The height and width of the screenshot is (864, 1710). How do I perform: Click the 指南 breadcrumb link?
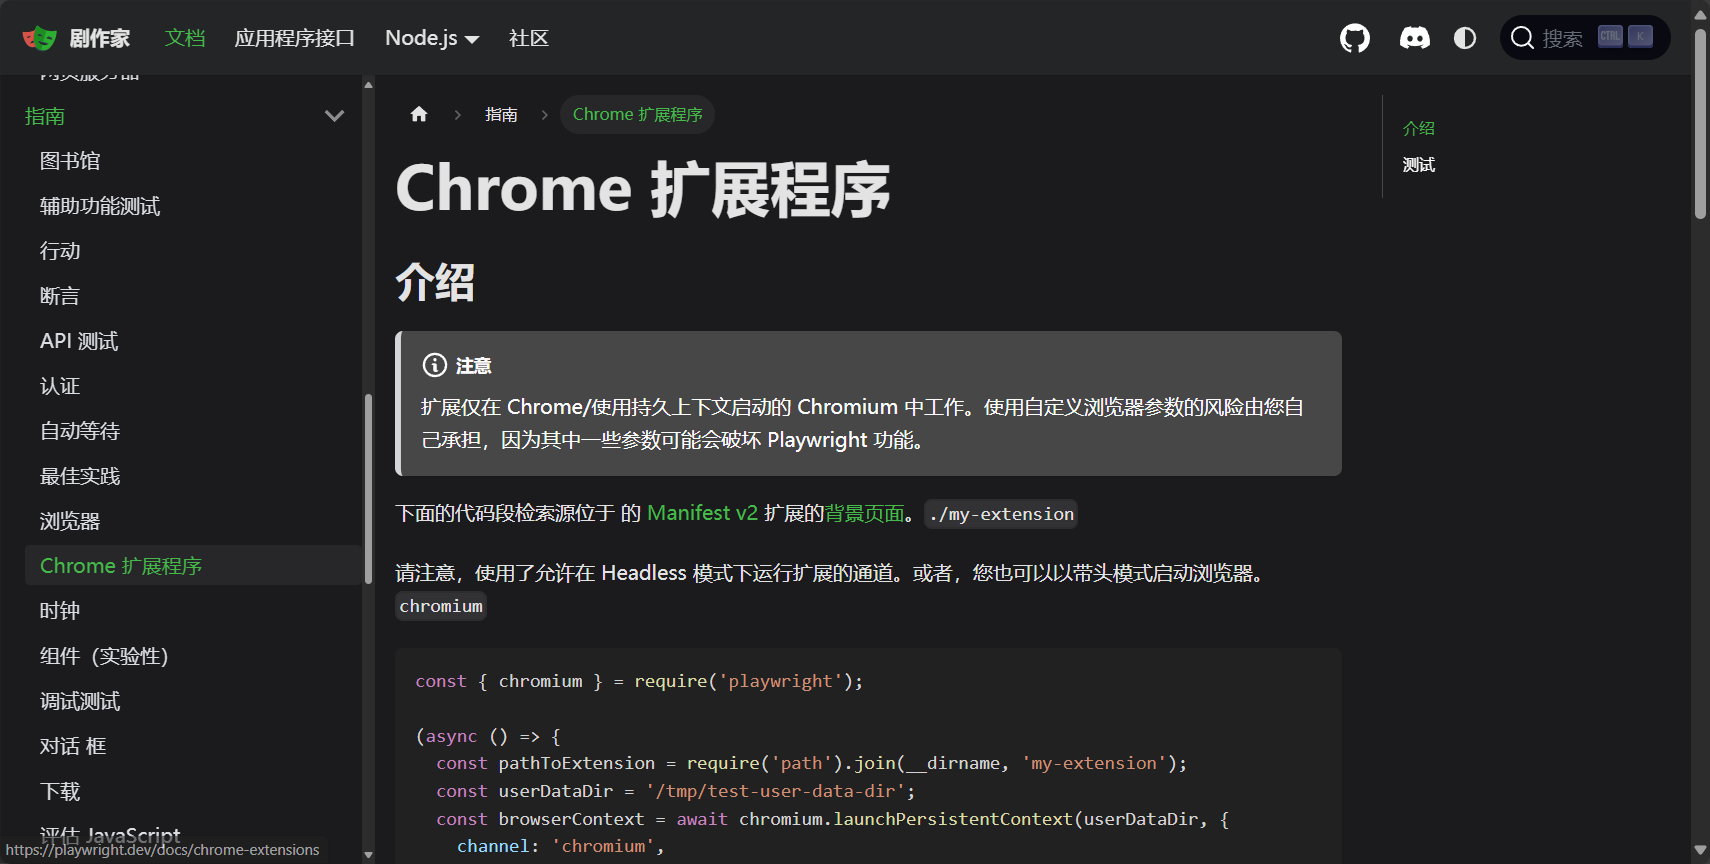click(501, 114)
